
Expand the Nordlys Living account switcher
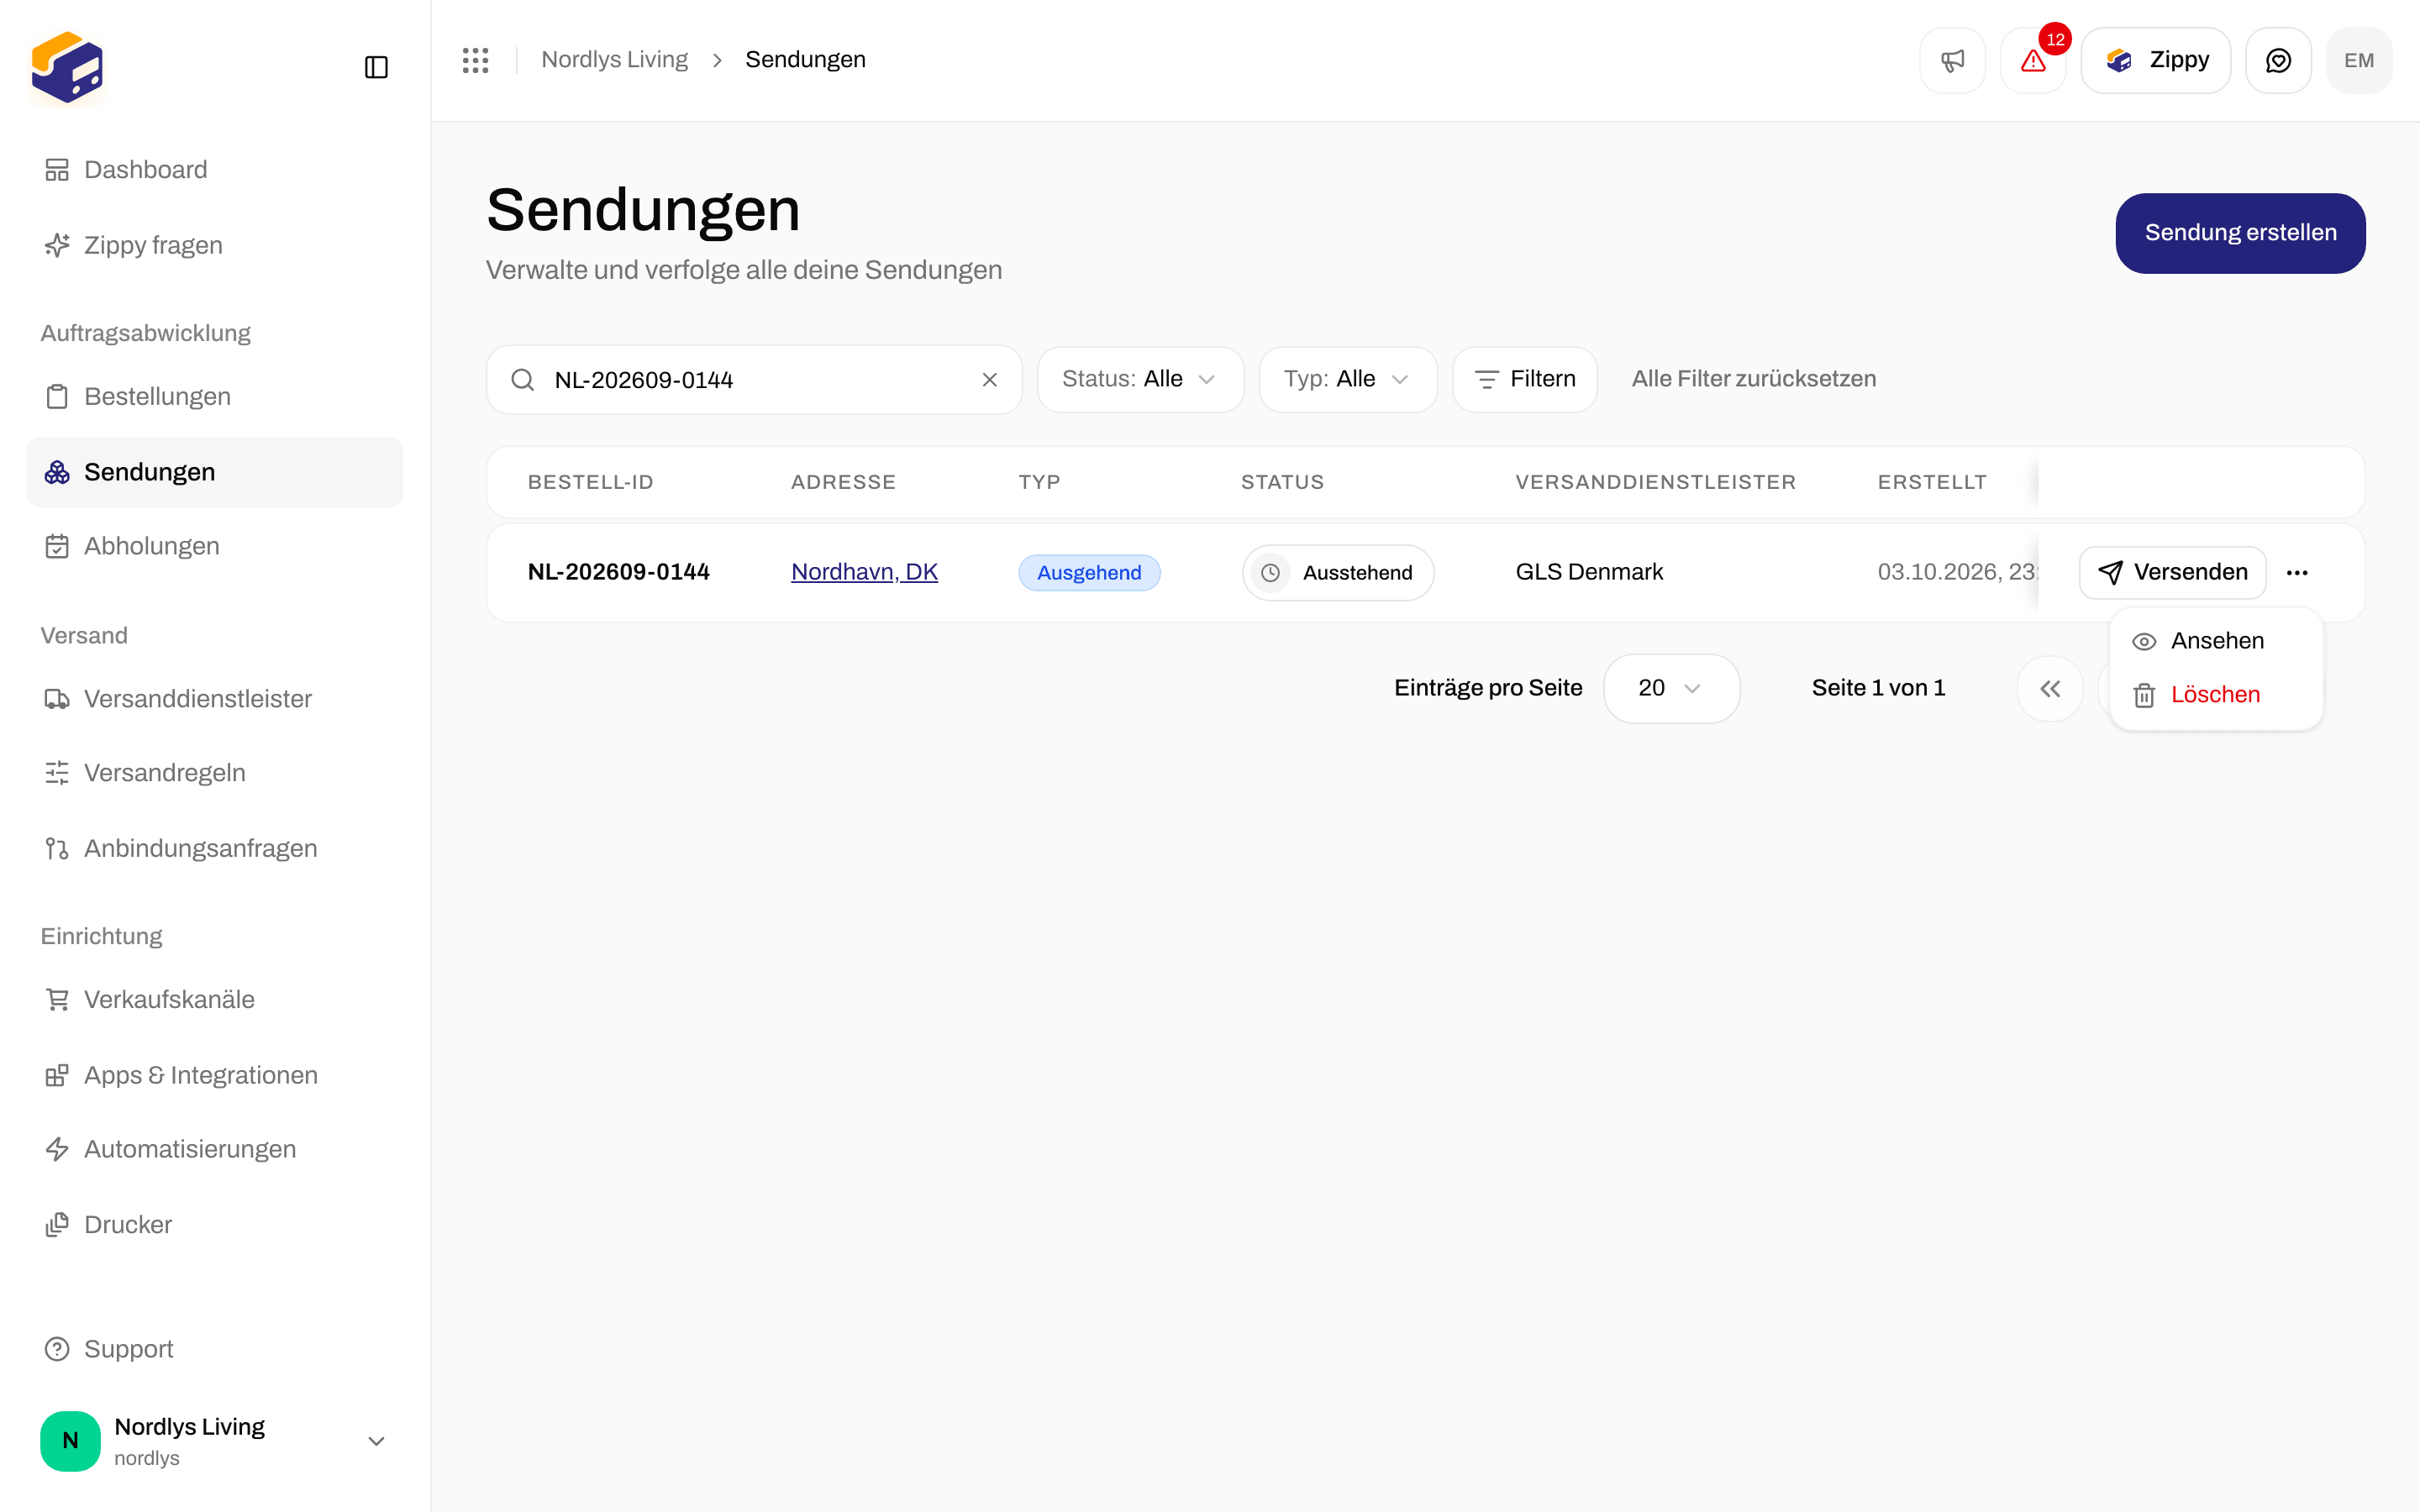(x=215, y=1441)
